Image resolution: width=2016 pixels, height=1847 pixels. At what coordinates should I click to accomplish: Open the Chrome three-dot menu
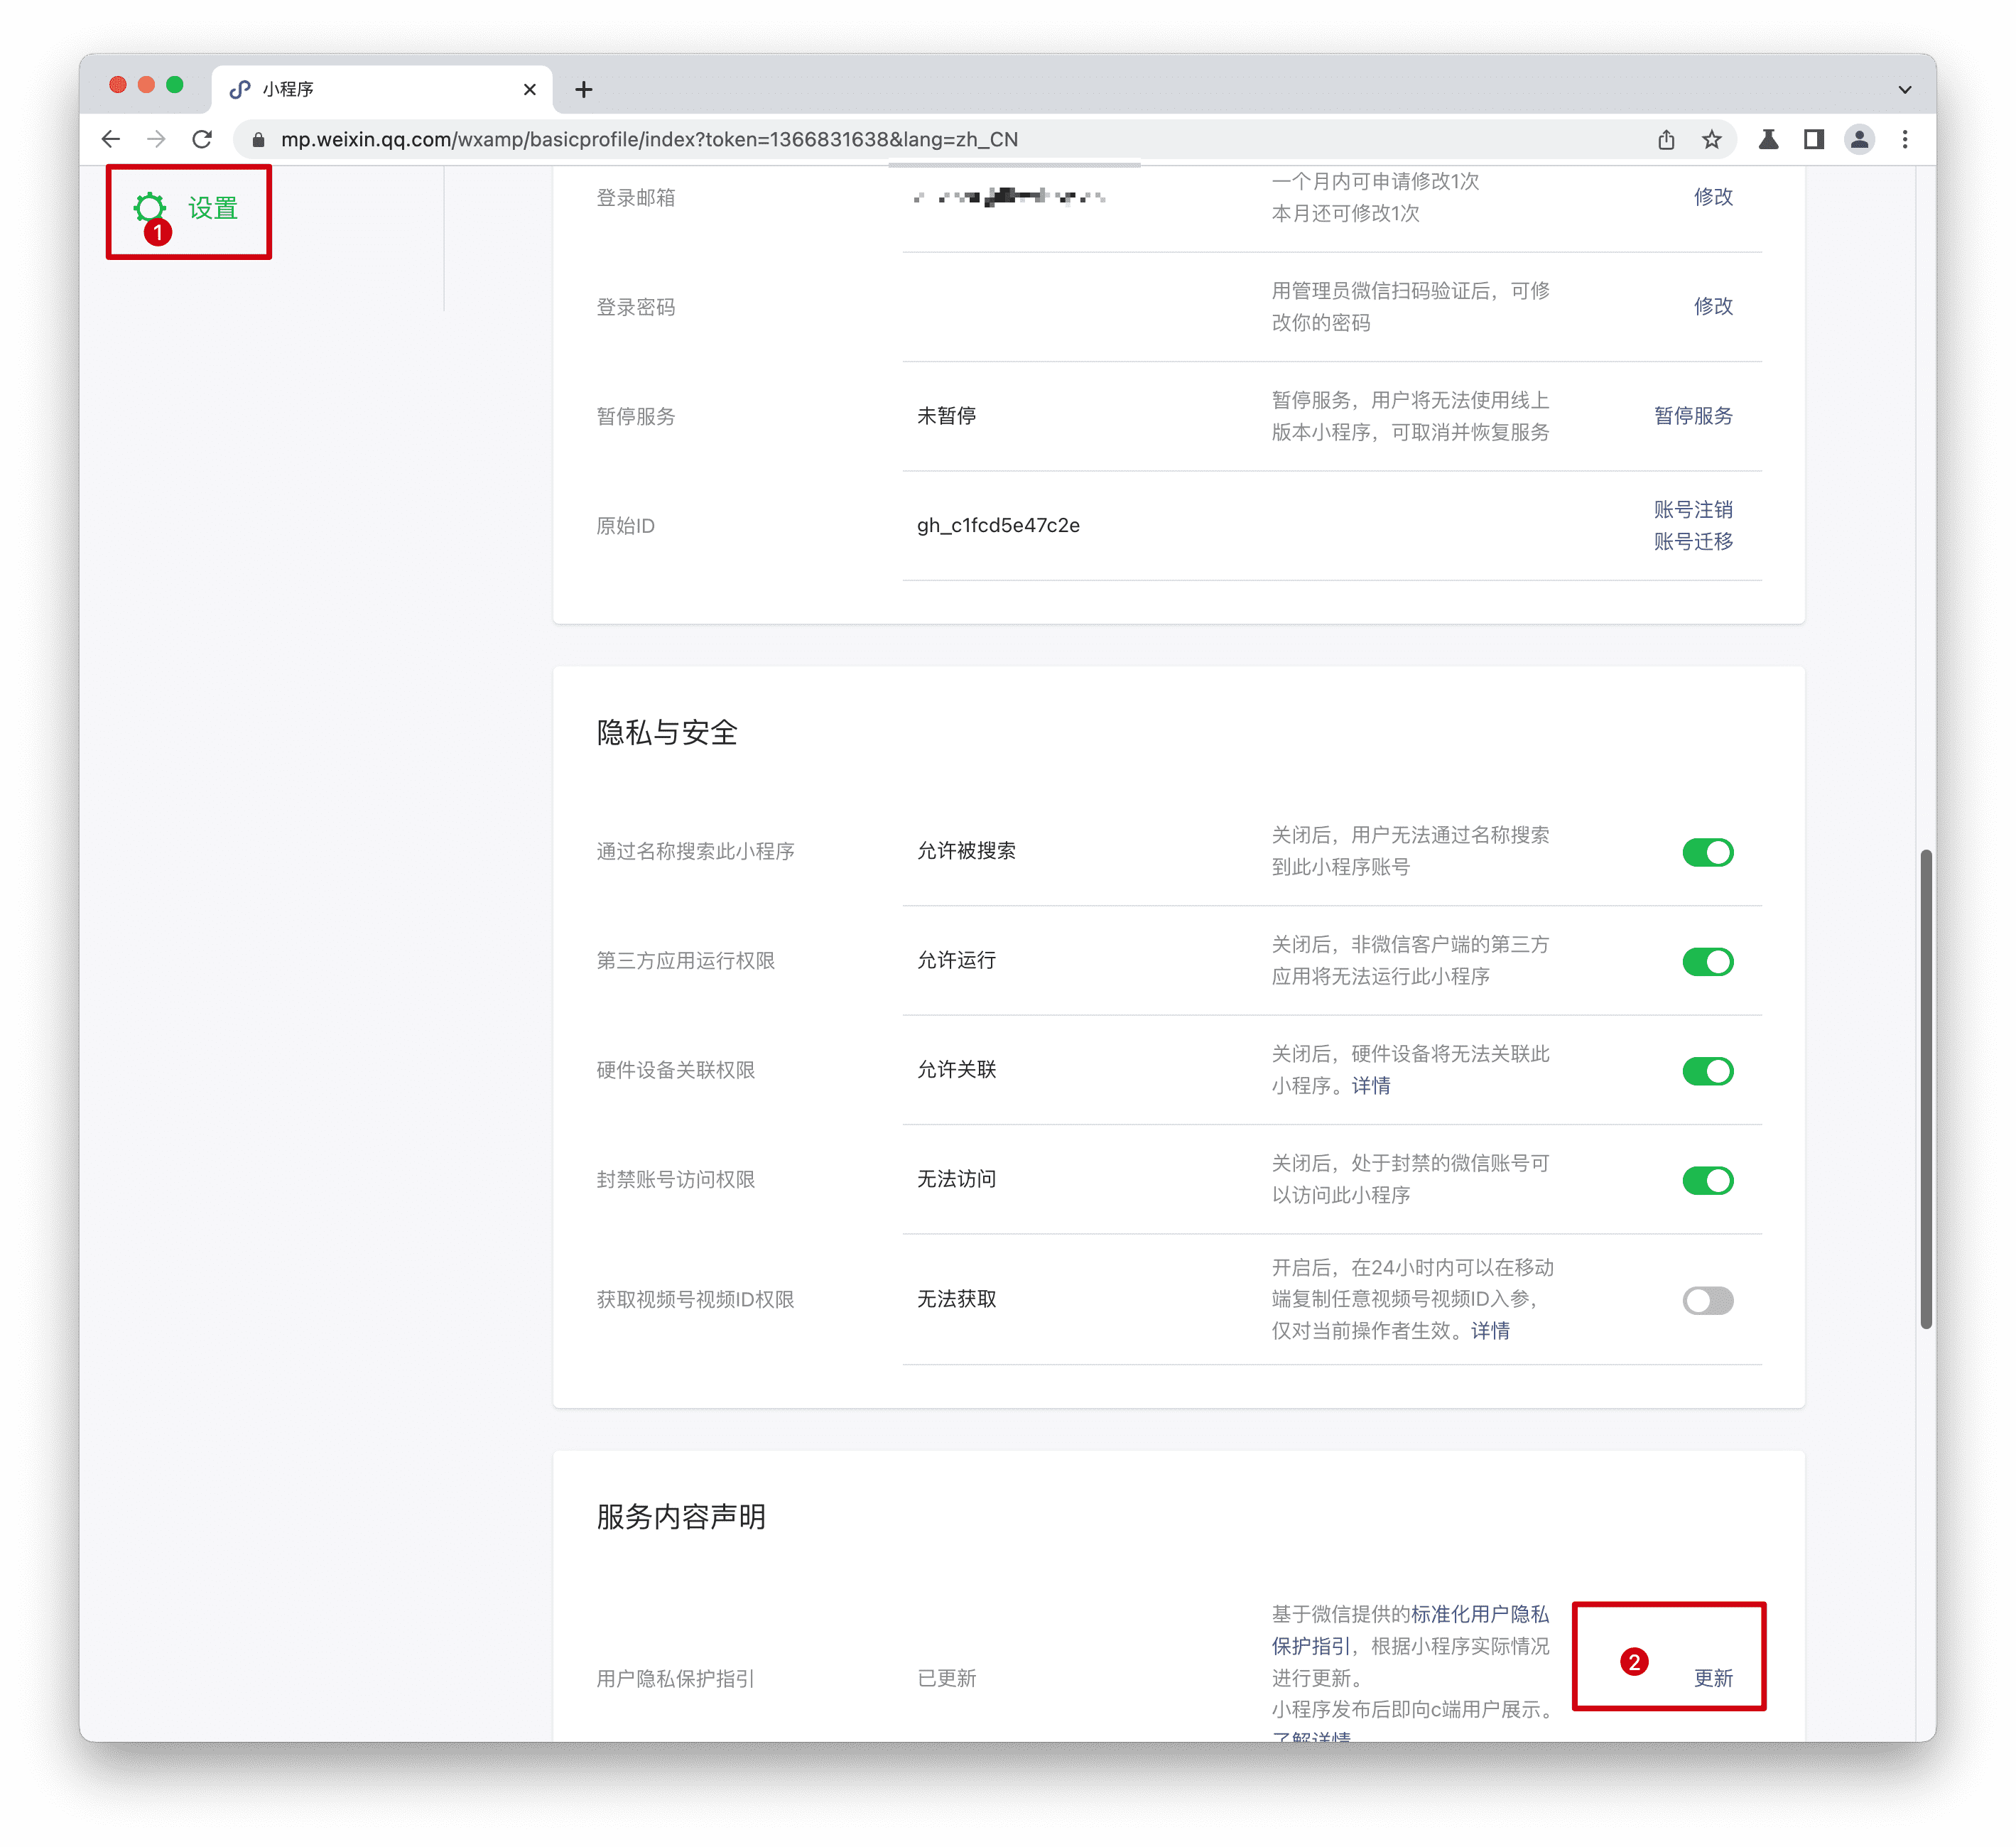point(1905,139)
